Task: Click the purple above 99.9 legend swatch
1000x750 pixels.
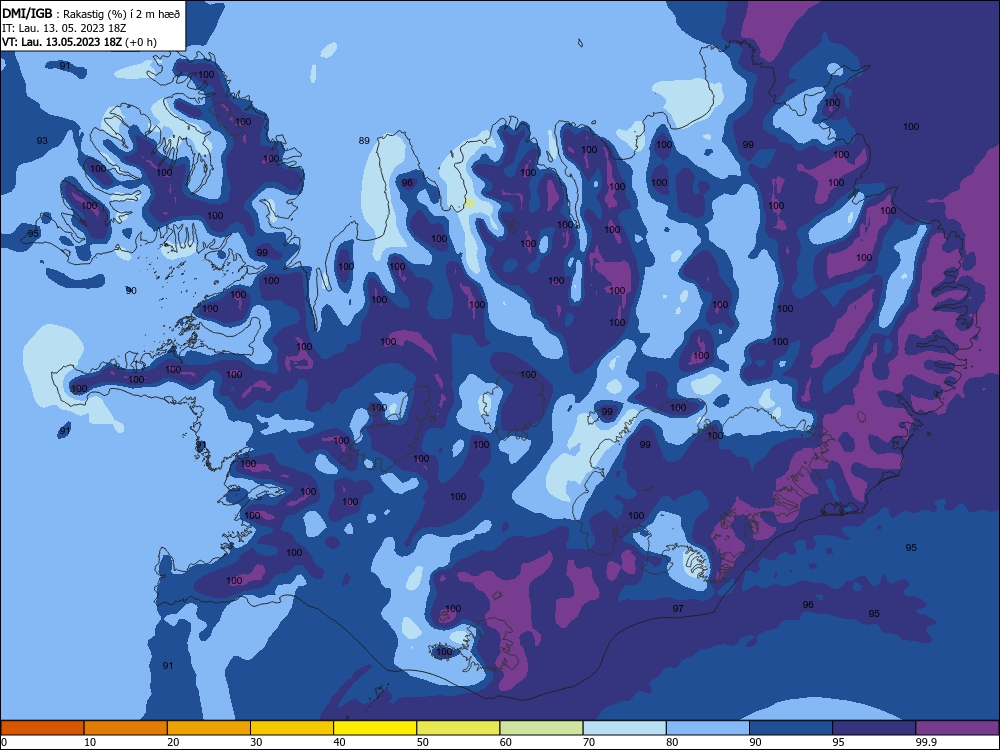Action: pos(957,728)
